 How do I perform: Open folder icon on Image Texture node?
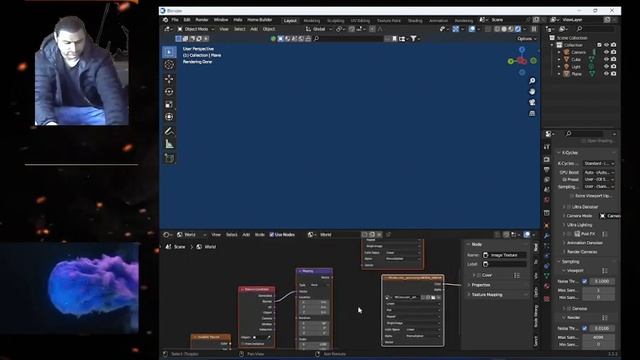tap(433, 297)
